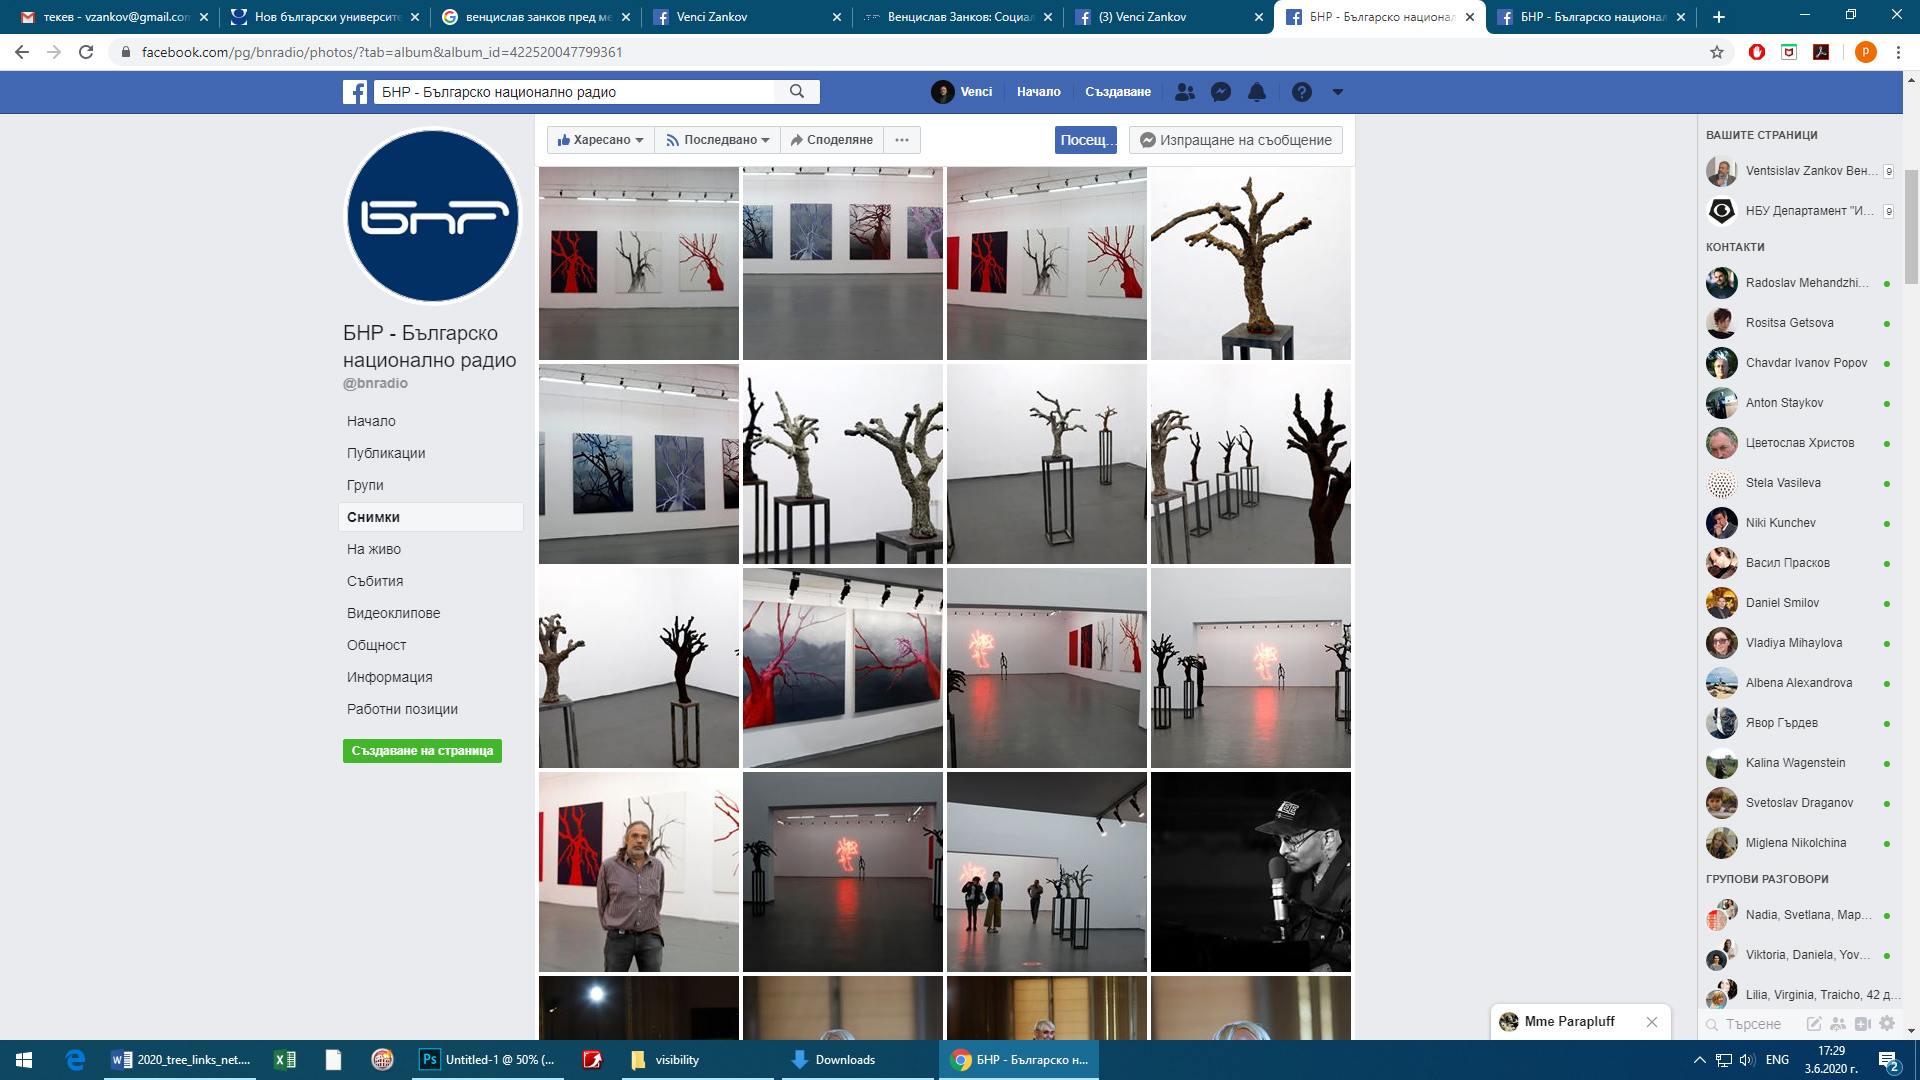This screenshot has width=1920, height=1080.
Task: Open Работни позиции in page sidebar
Action: (x=402, y=709)
